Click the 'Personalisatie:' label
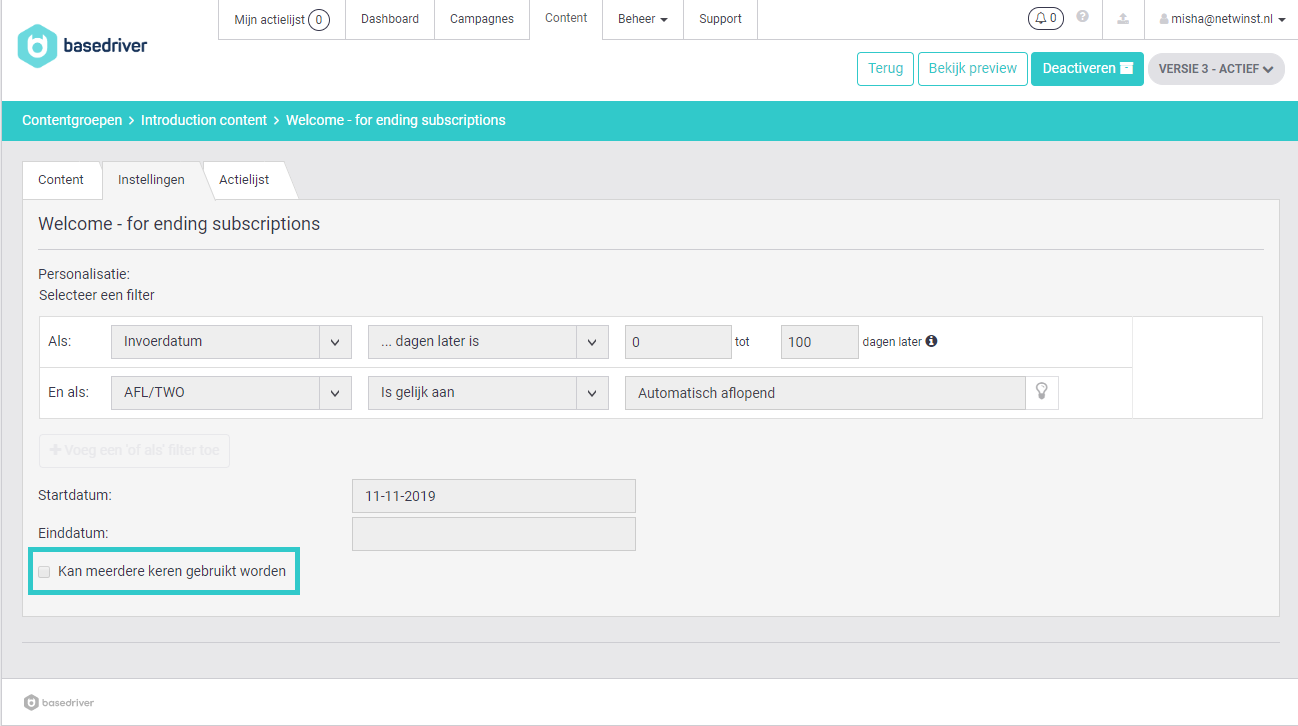The image size is (1298, 726). click(x=84, y=274)
